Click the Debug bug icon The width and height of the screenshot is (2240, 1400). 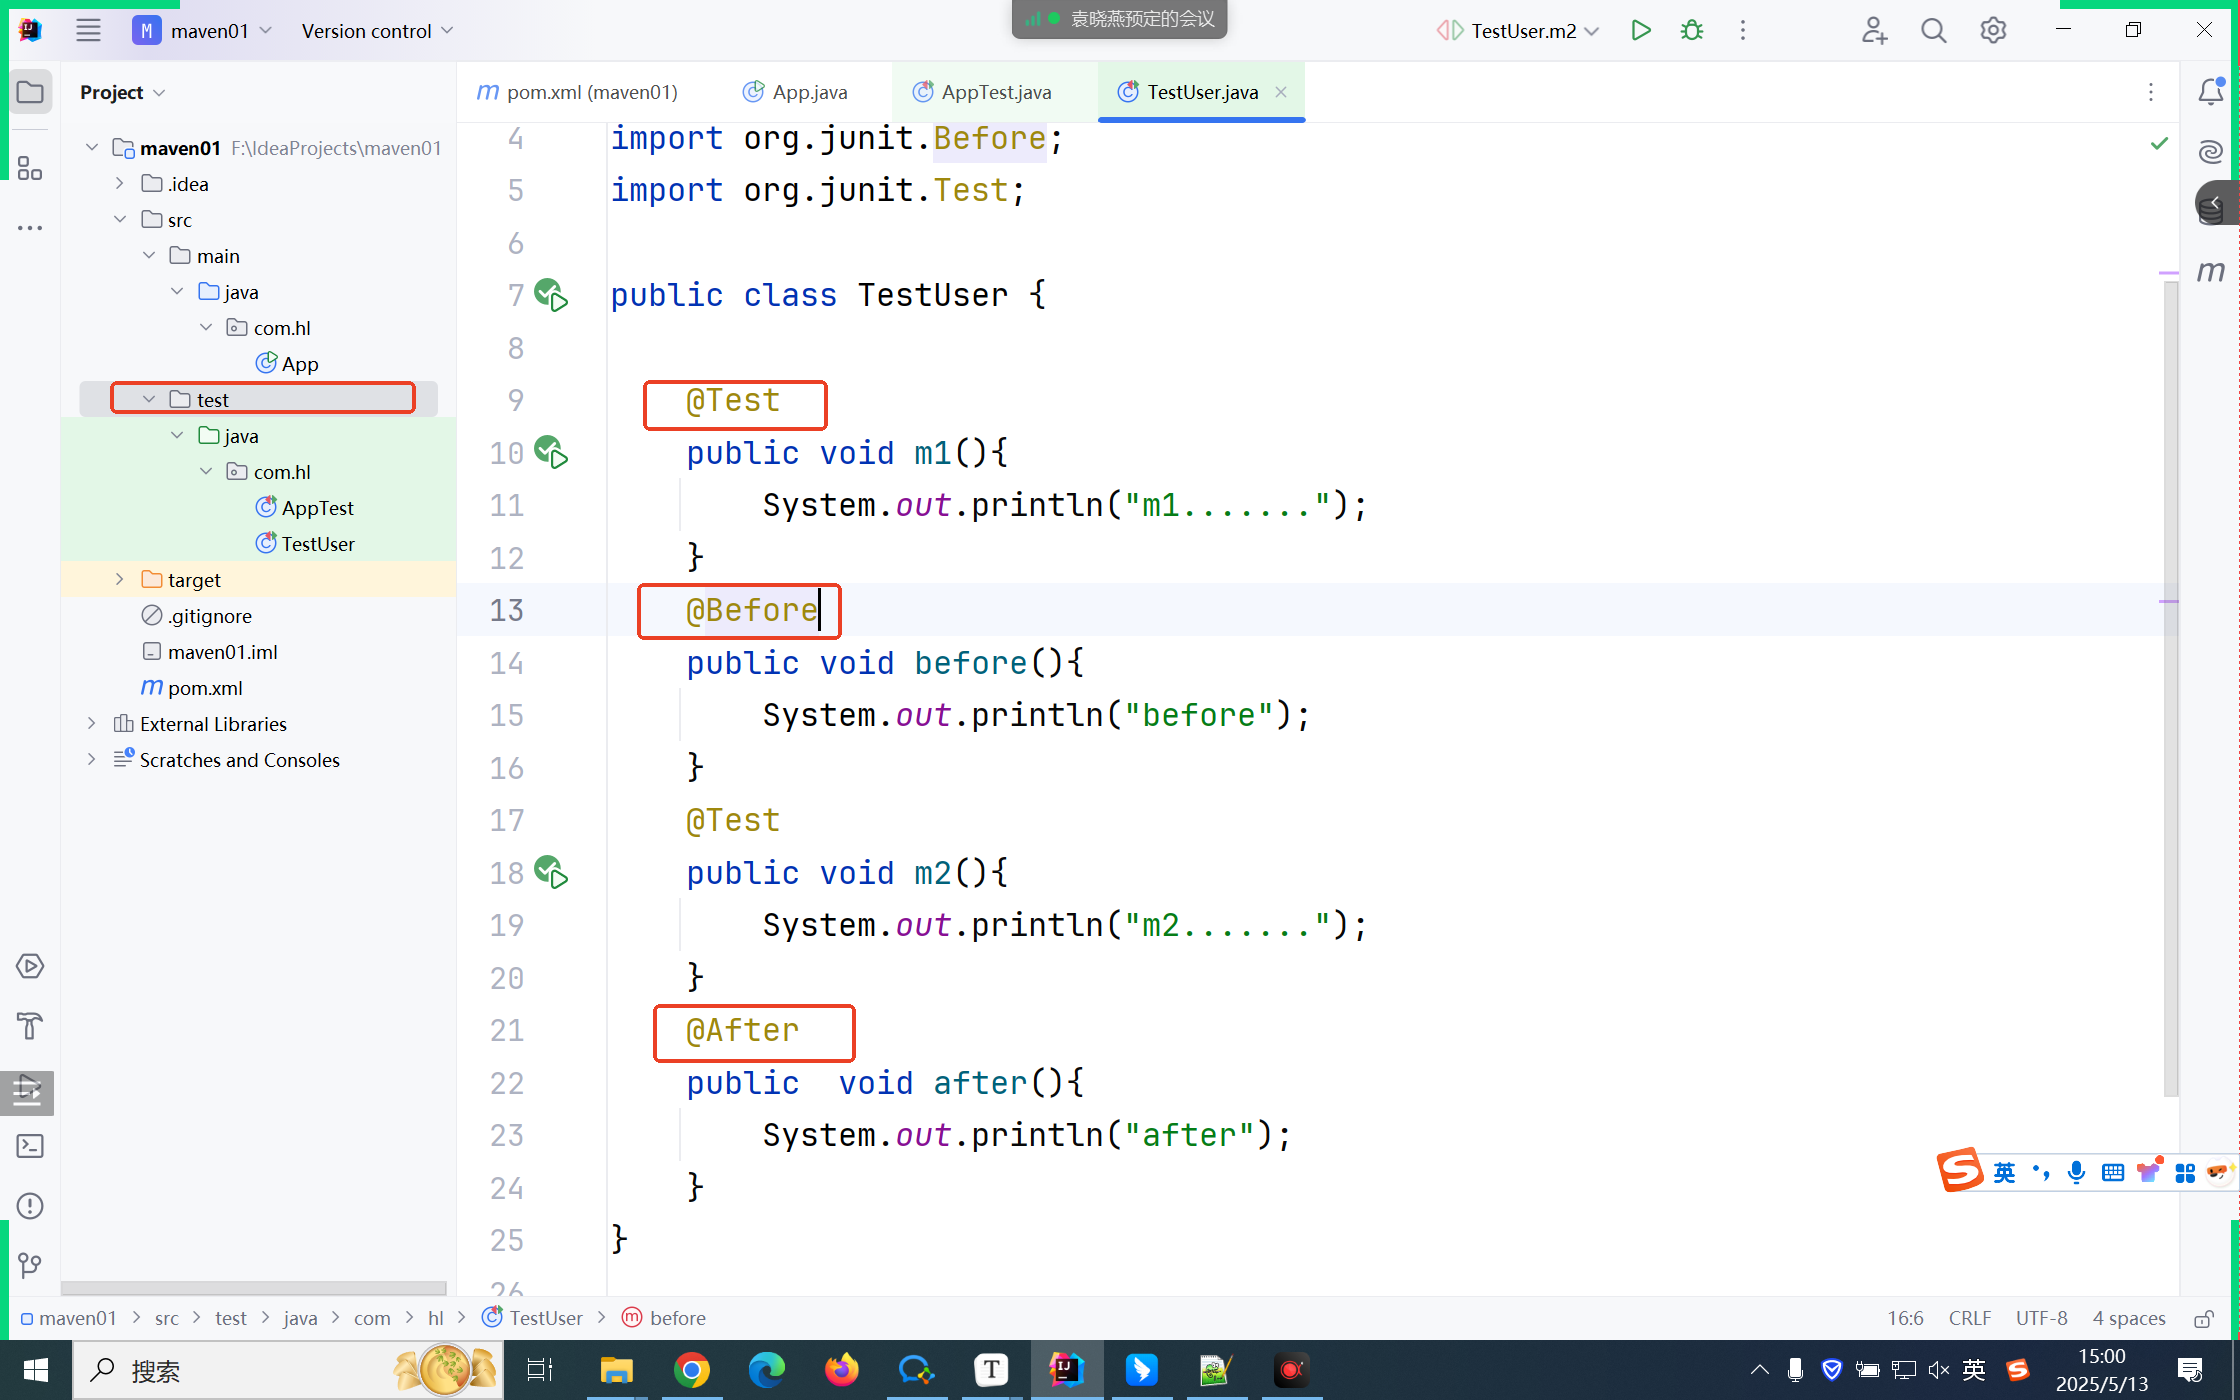(x=1692, y=30)
